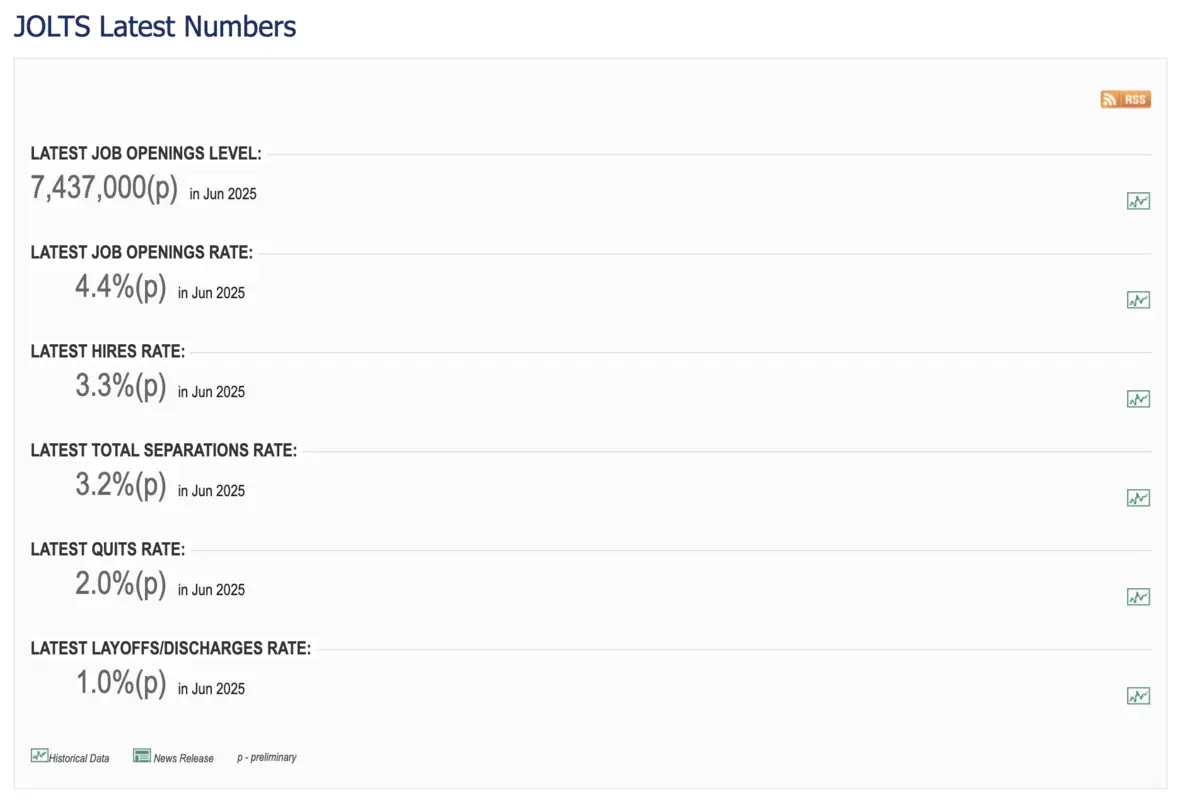Open historical data chart for Job Openings Rate
The image size is (1199, 807).
click(x=1138, y=299)
